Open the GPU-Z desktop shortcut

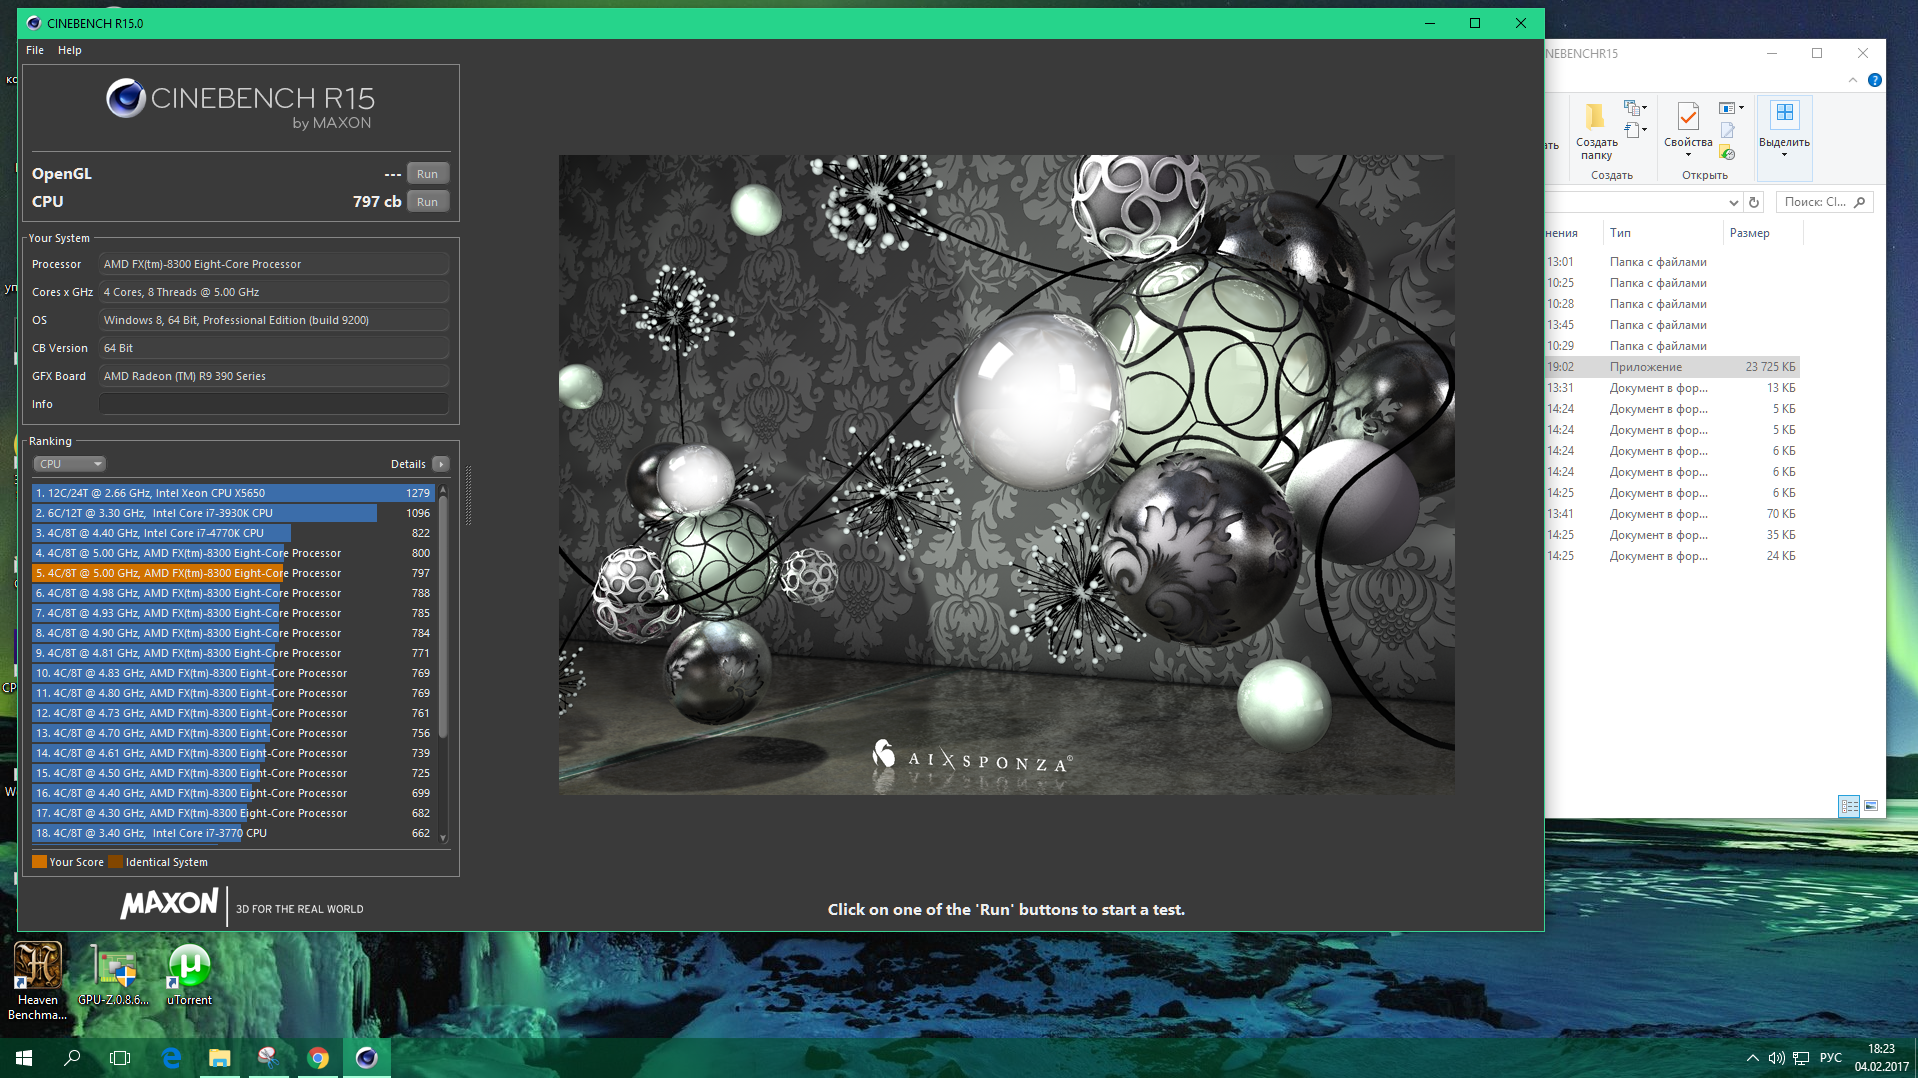tap(114, 975)
